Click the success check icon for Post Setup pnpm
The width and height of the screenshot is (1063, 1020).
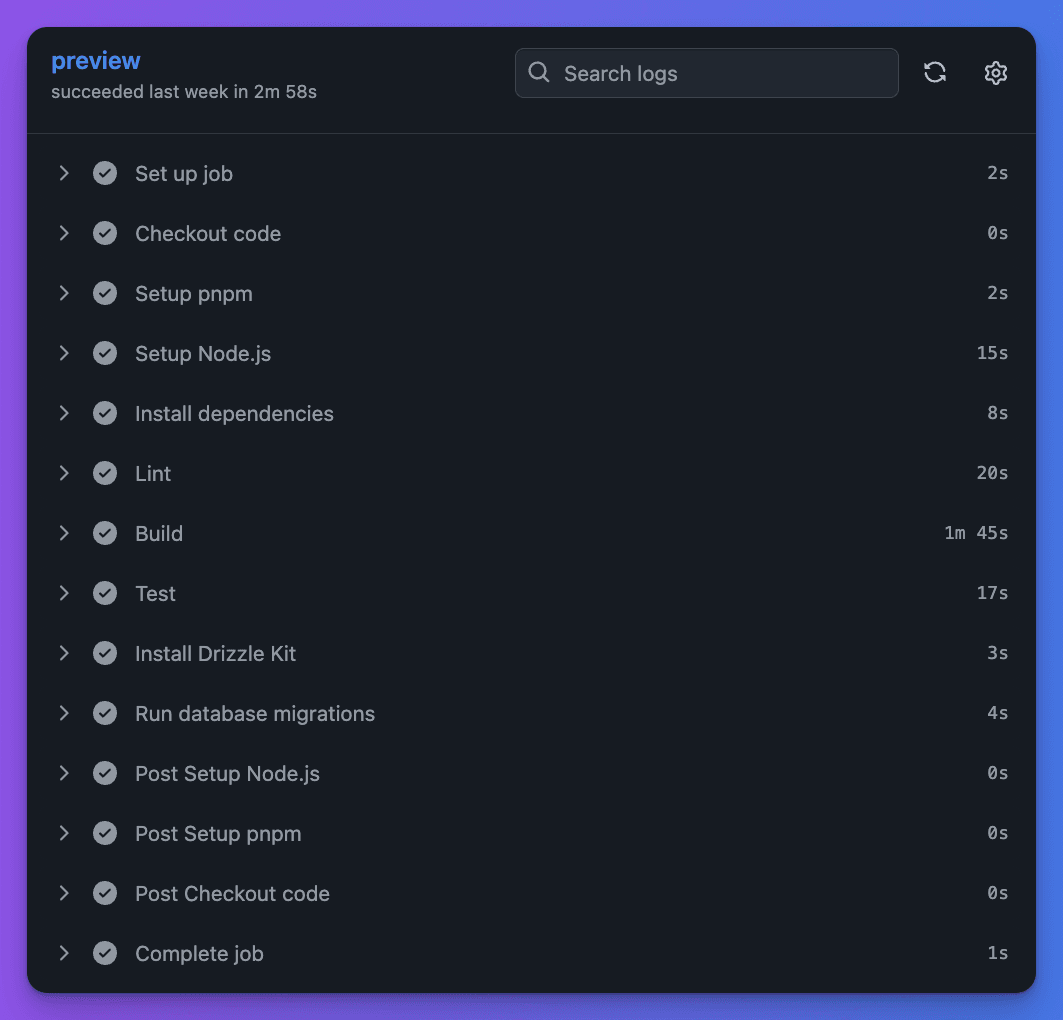click(x=105, y=833)
